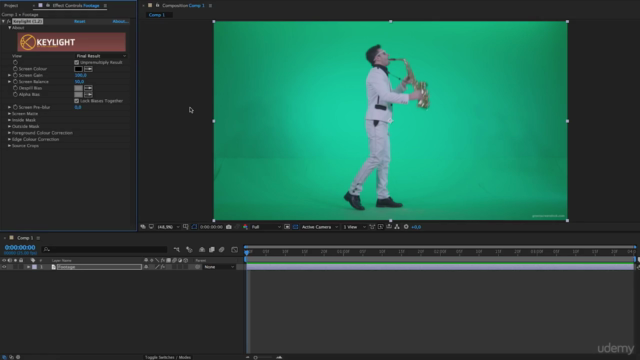The height and width of the screenshot is (360, 640).
Task: Toggle Screen Colour stopwatch keyframing
Action: tap(15, 69)
